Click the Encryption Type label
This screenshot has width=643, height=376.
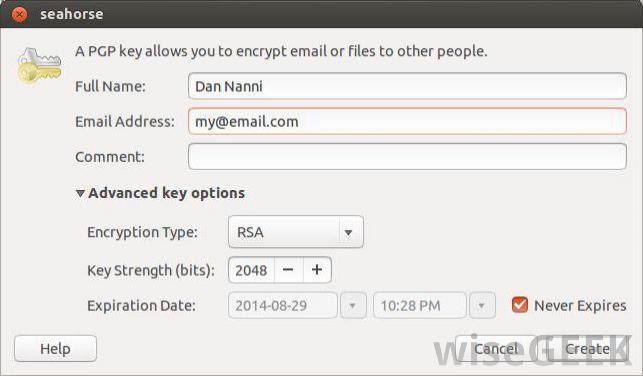pos(142,232)
